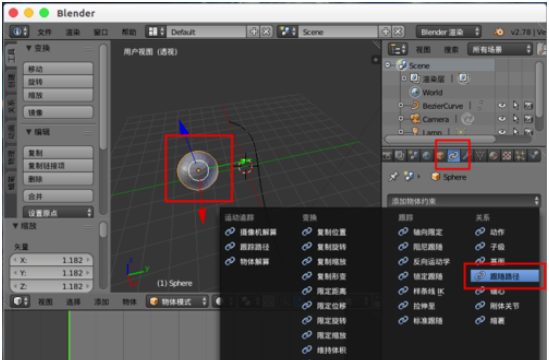Click the Blender logo icon in header

(499, 32)
